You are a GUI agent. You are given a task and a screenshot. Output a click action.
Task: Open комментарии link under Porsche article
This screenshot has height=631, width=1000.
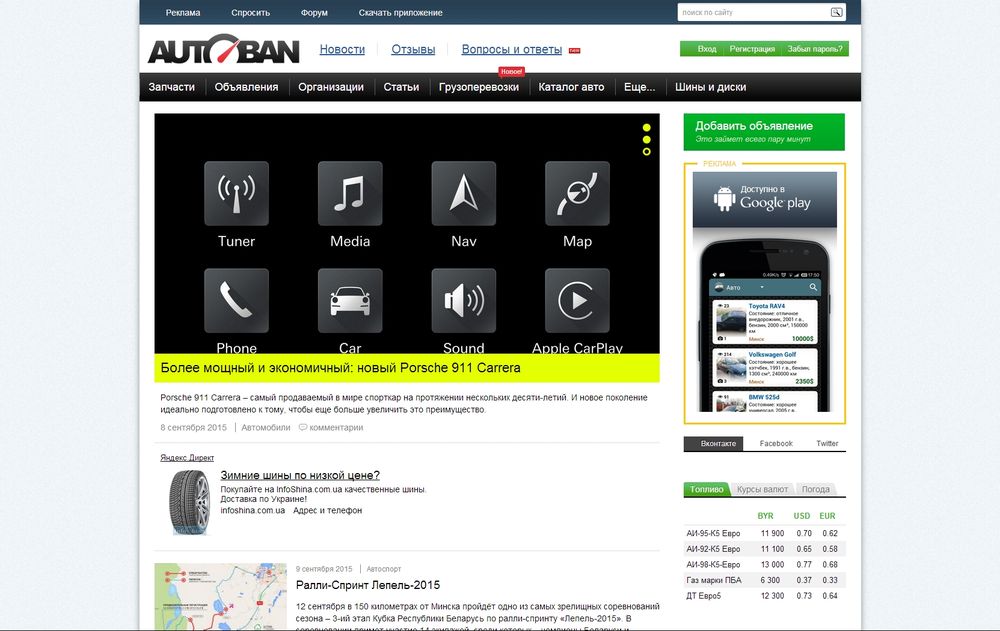[x=336, y=427]
